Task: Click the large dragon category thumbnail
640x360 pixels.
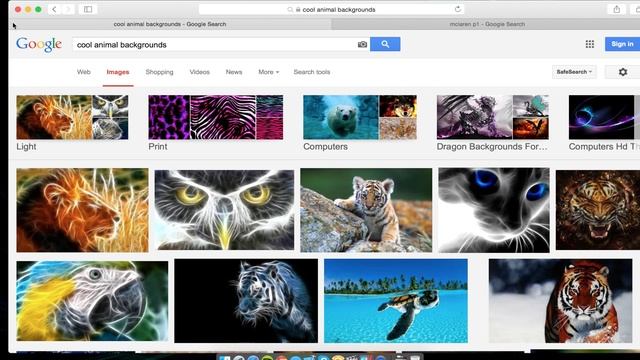Action: pyautogui.click(x=474, y=117)
